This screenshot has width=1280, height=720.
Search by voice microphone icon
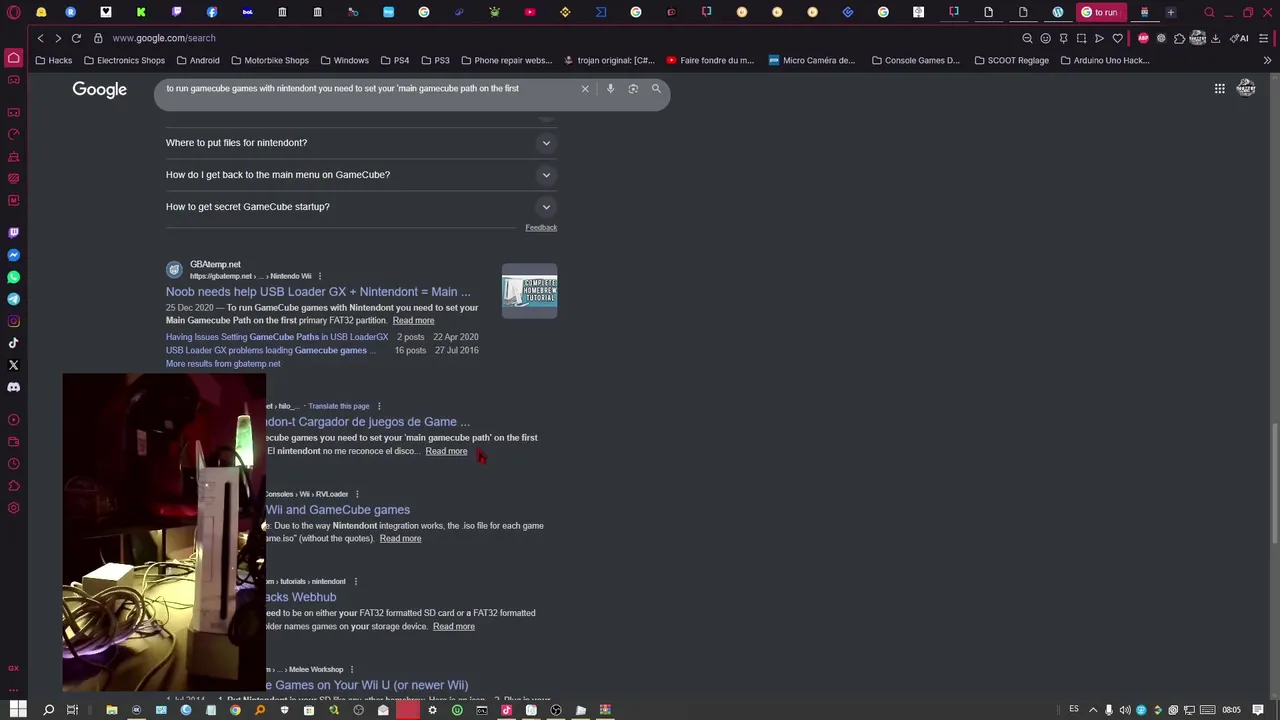610,89
